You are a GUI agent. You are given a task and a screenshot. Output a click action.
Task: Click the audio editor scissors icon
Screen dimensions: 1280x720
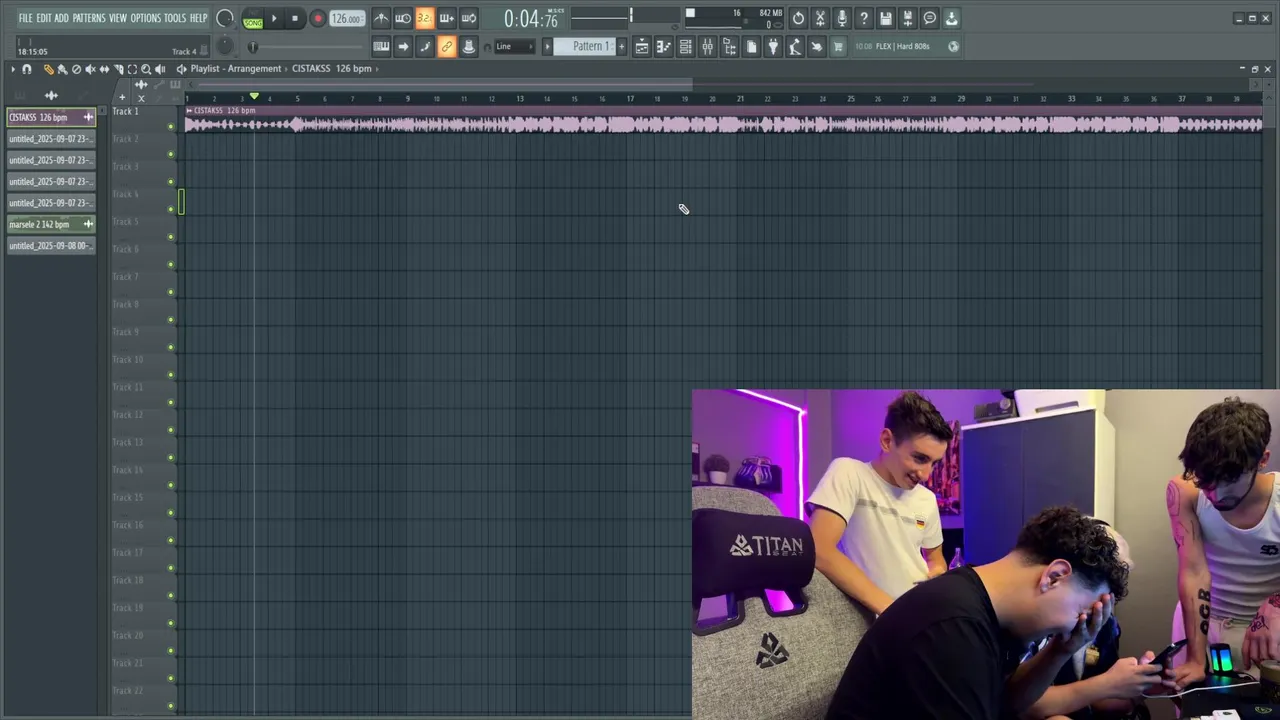pos(820,18)
